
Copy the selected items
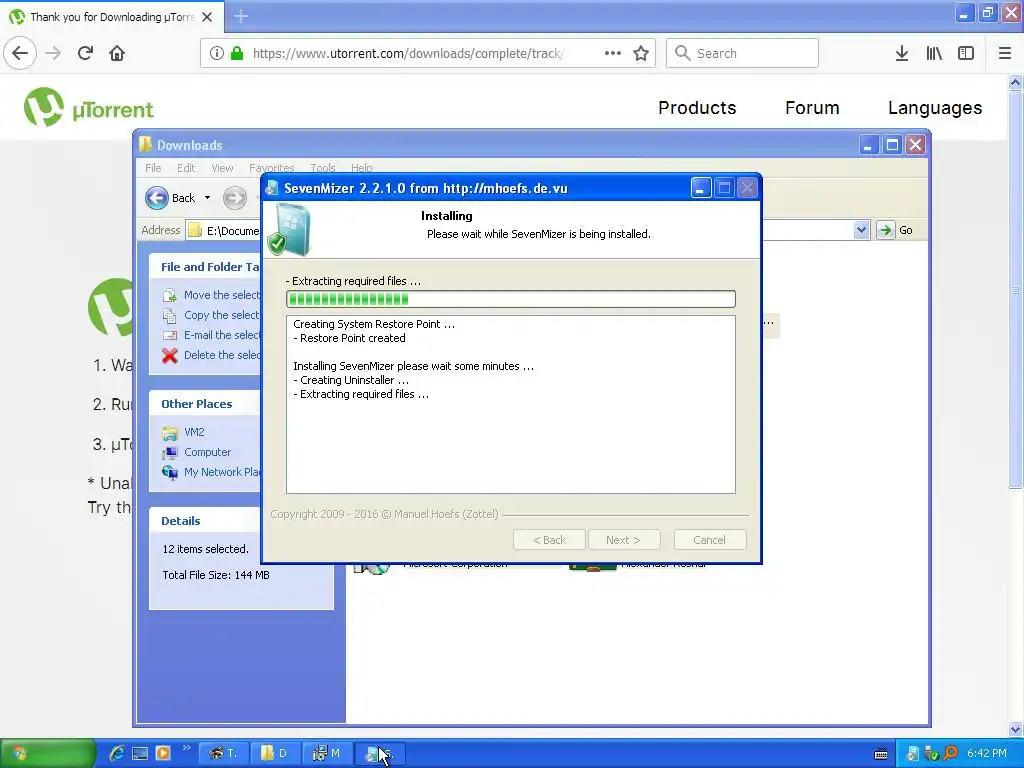pos(210,315)
